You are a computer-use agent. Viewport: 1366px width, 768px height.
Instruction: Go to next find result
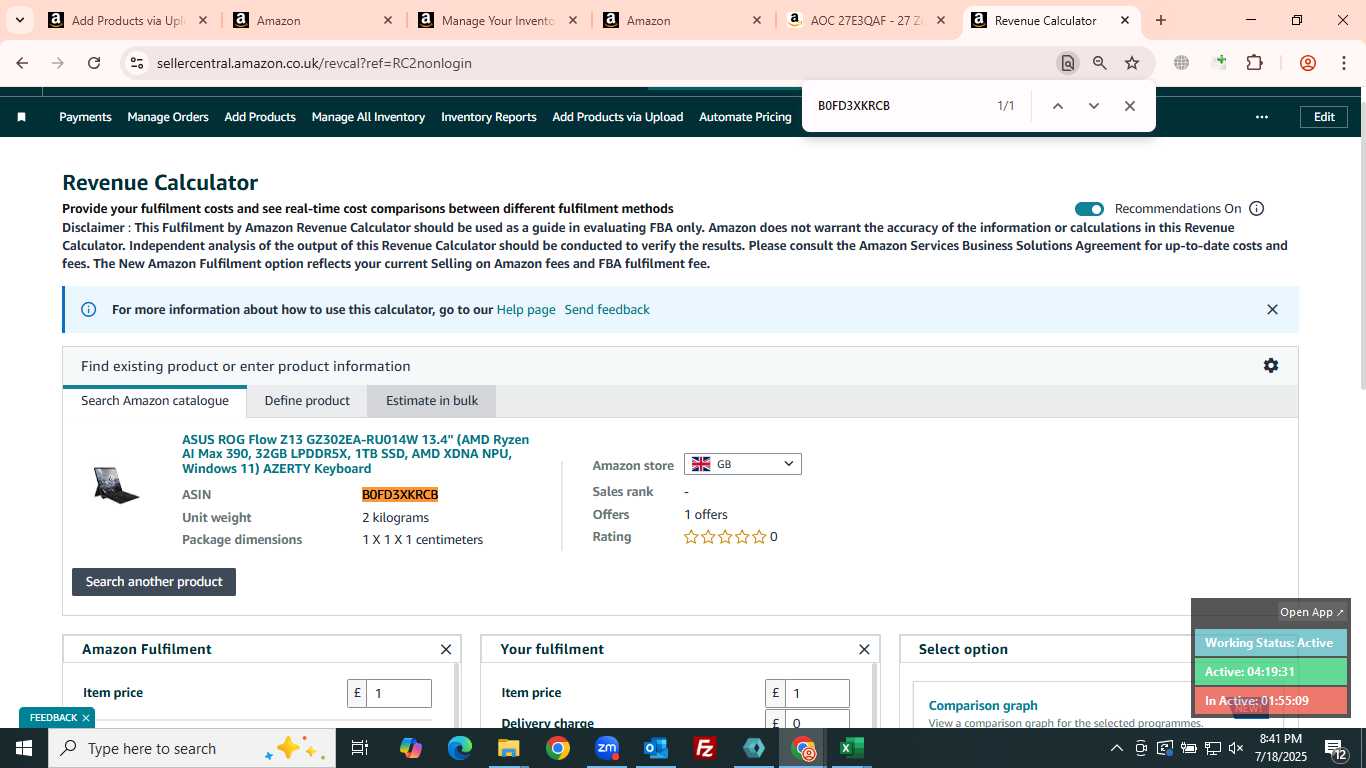pyautogui.click(x=1093, y=106)
